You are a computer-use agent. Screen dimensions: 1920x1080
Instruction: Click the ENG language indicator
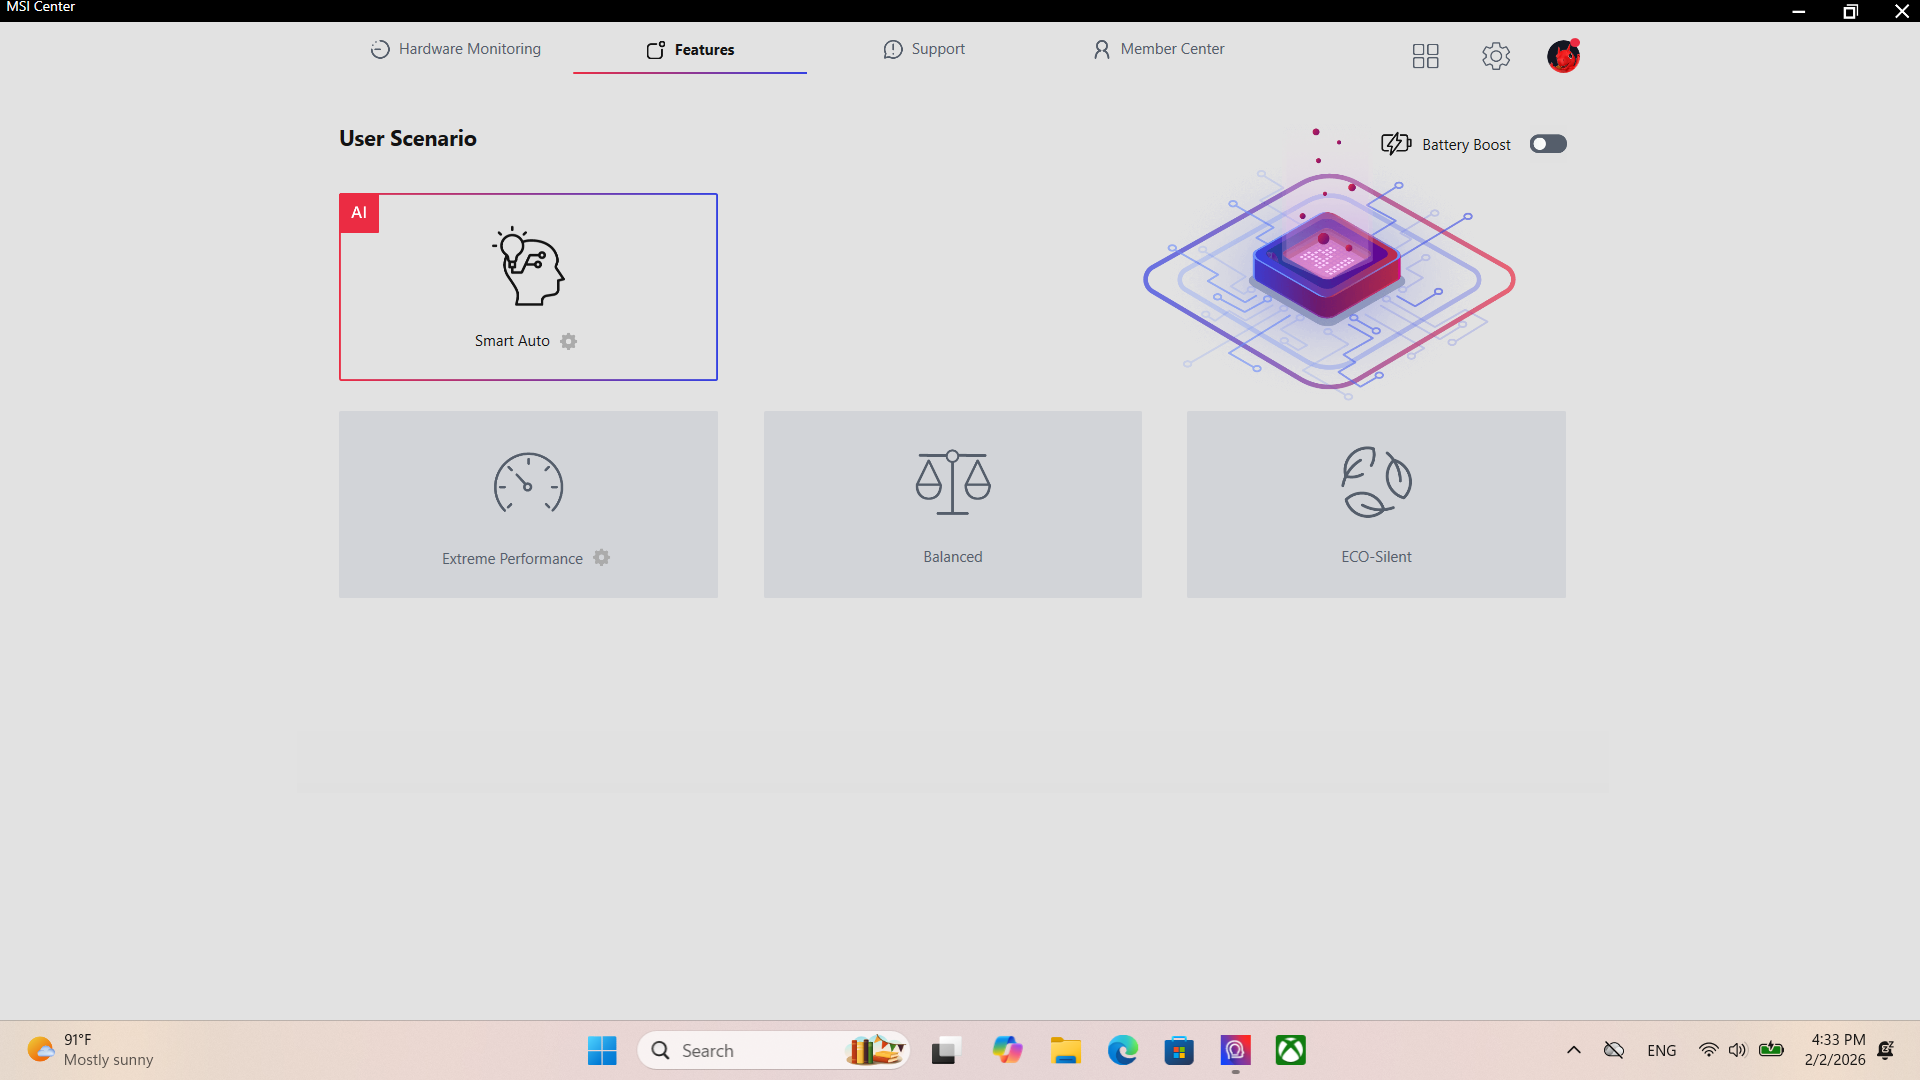pyautogui.click(x=1661, y=1050)
